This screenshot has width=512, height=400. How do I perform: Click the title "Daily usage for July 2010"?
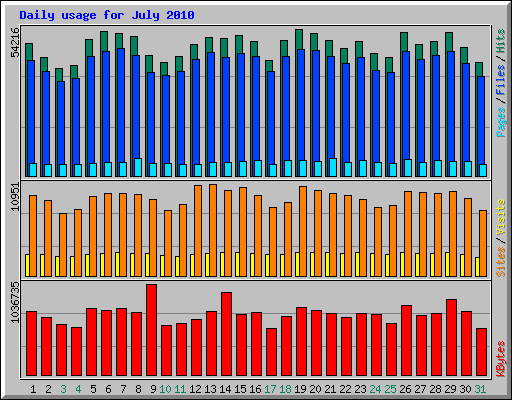(x=107, y=15)
